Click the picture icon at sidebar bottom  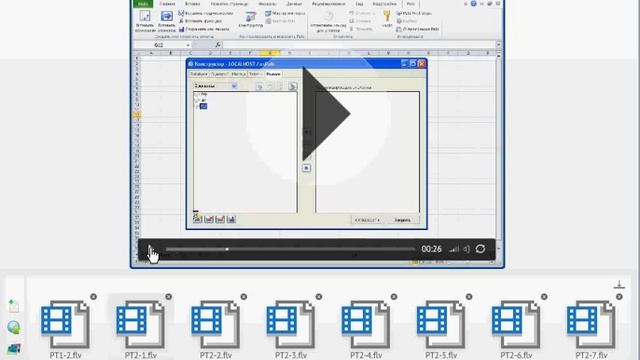pyautogui.click(x=13, y=349)
